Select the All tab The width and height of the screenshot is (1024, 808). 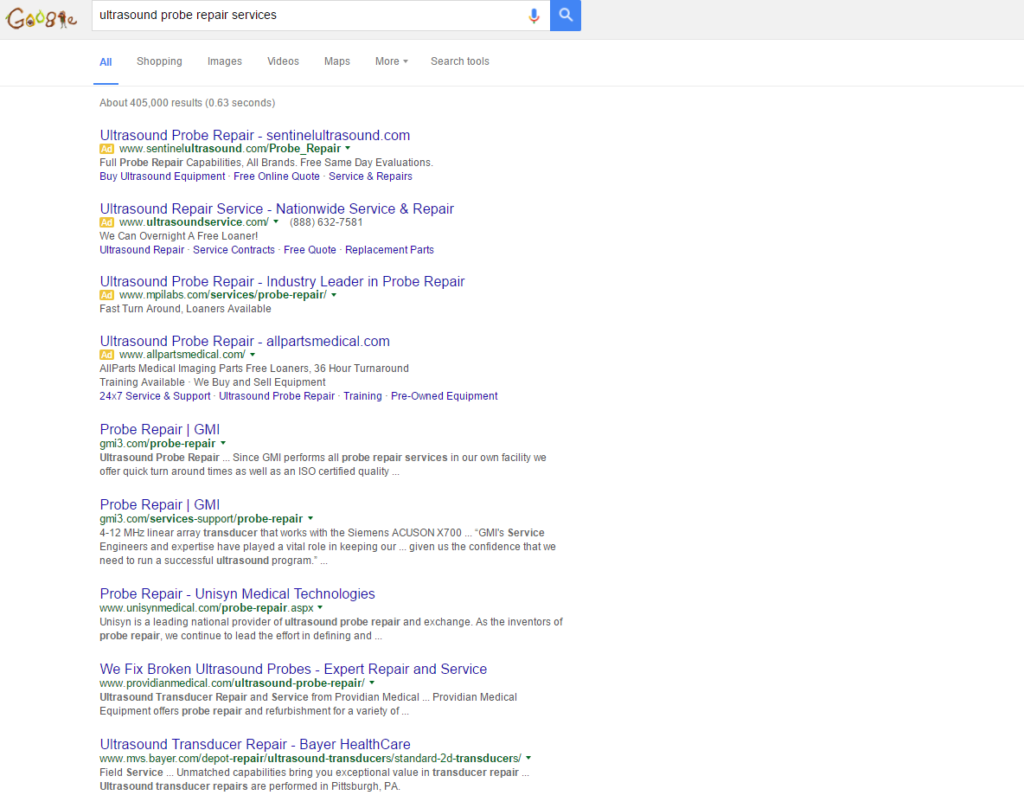(106, 62)
